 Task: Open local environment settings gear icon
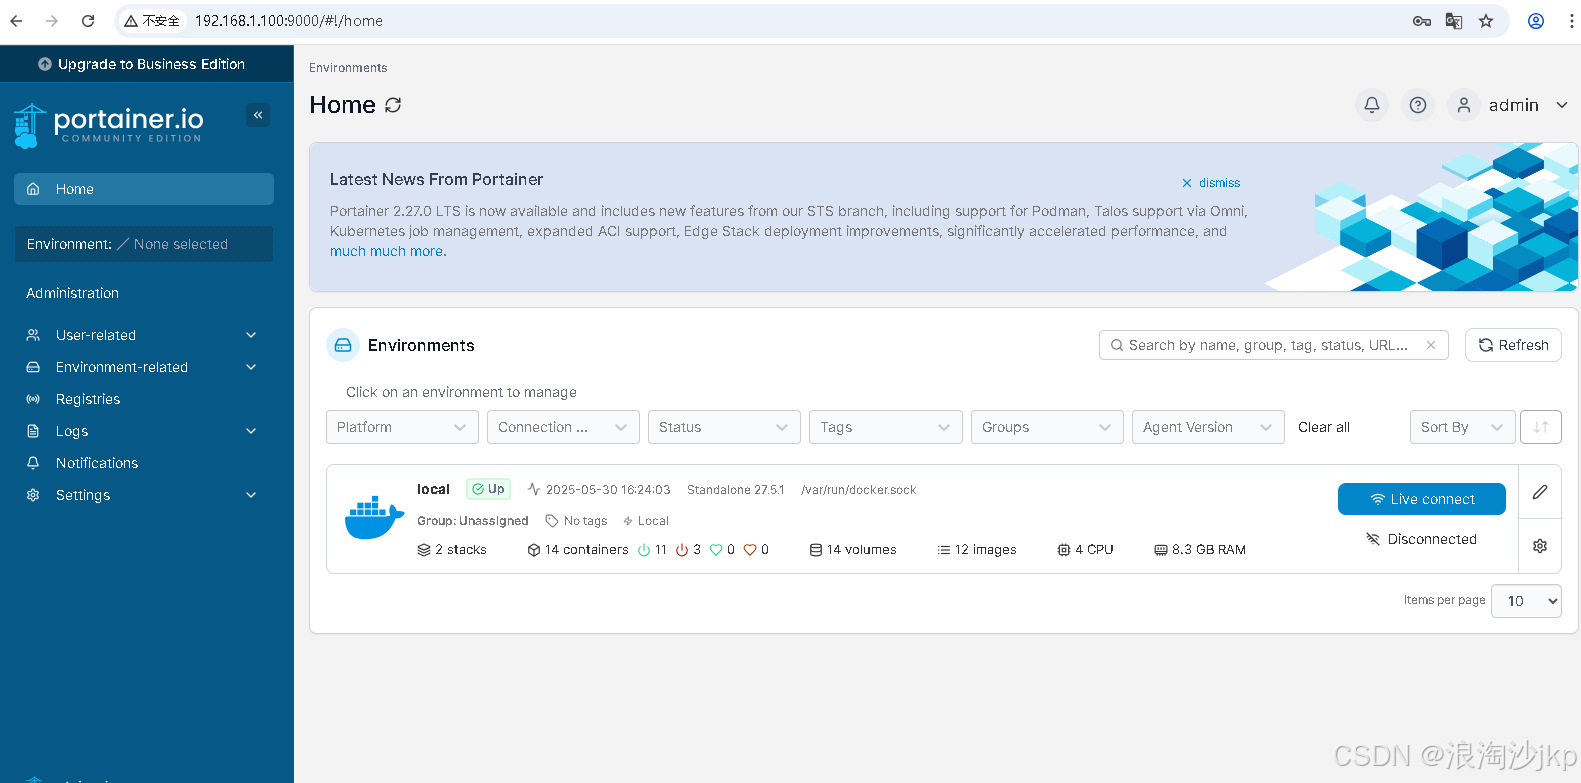pyautogui.click(x=1540, y=546)
